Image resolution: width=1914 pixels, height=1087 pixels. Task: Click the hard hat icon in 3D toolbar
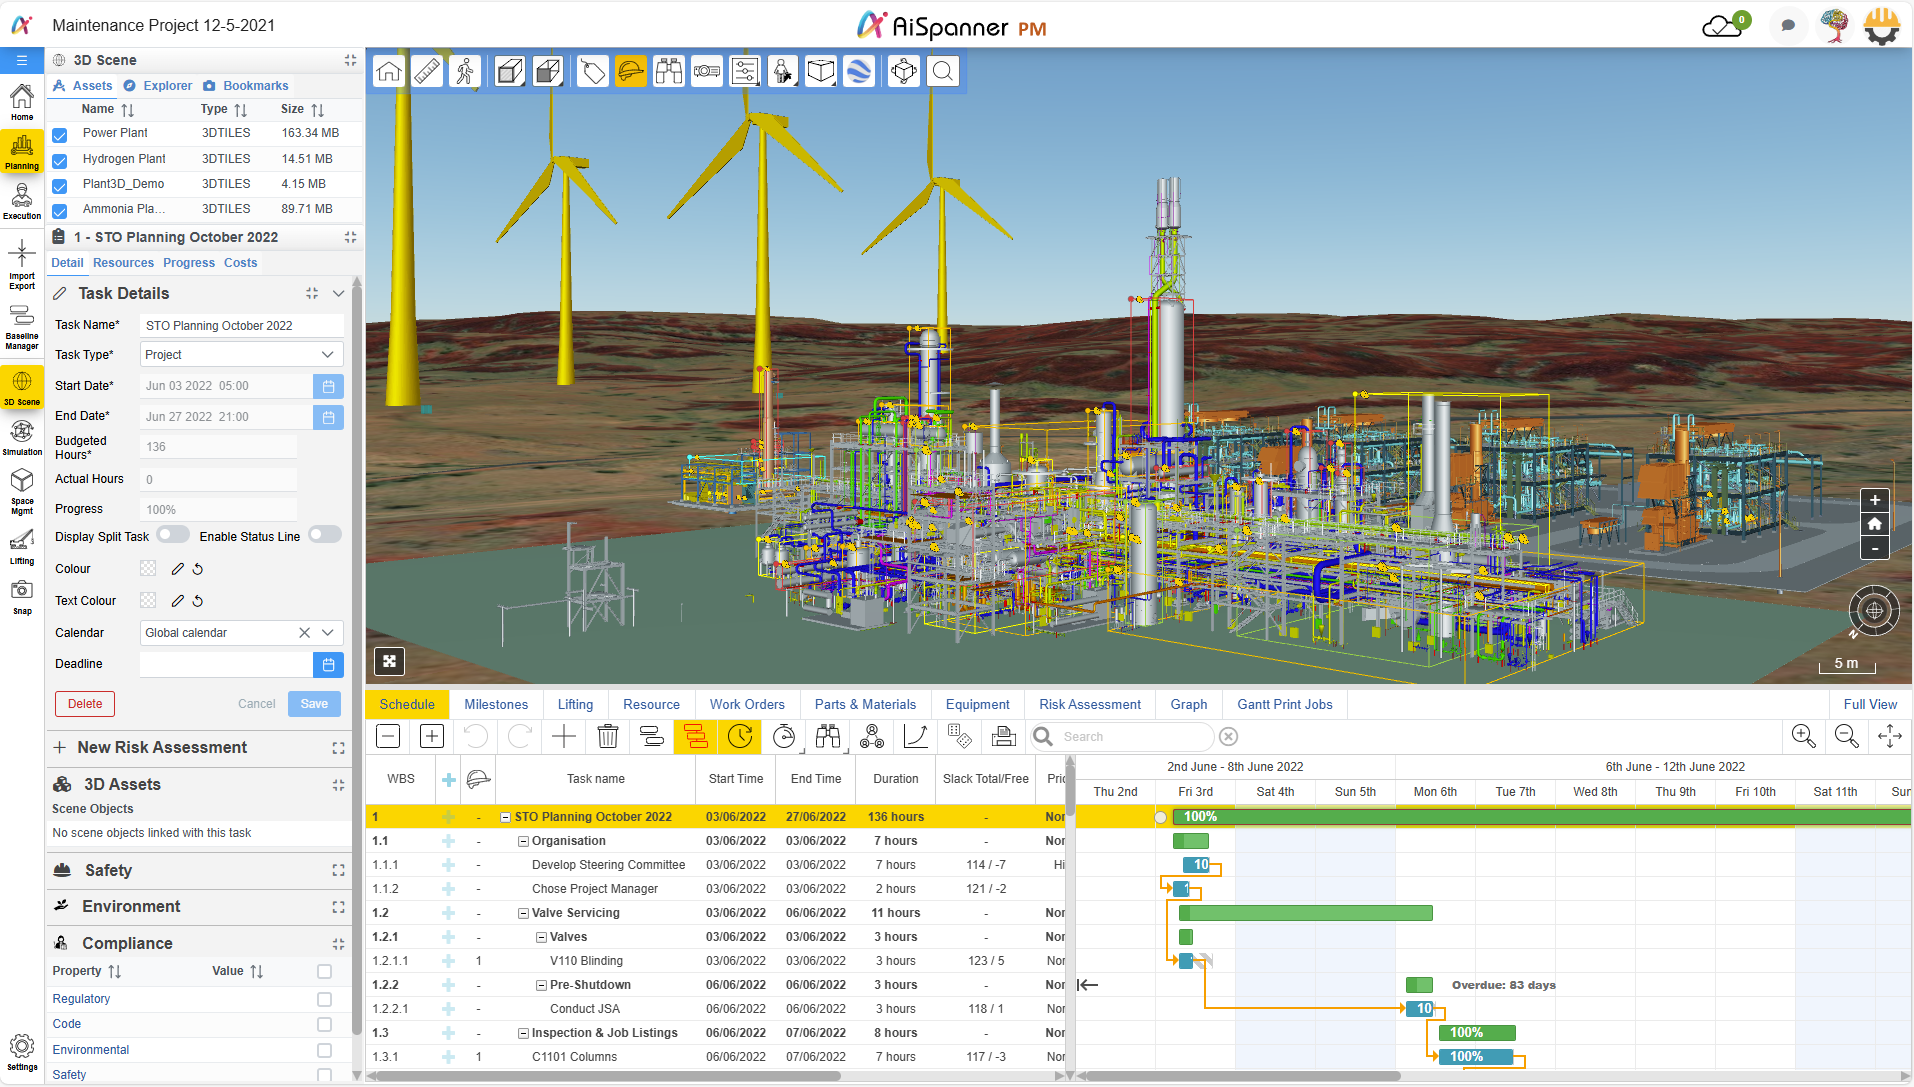(x=631, y=72)
